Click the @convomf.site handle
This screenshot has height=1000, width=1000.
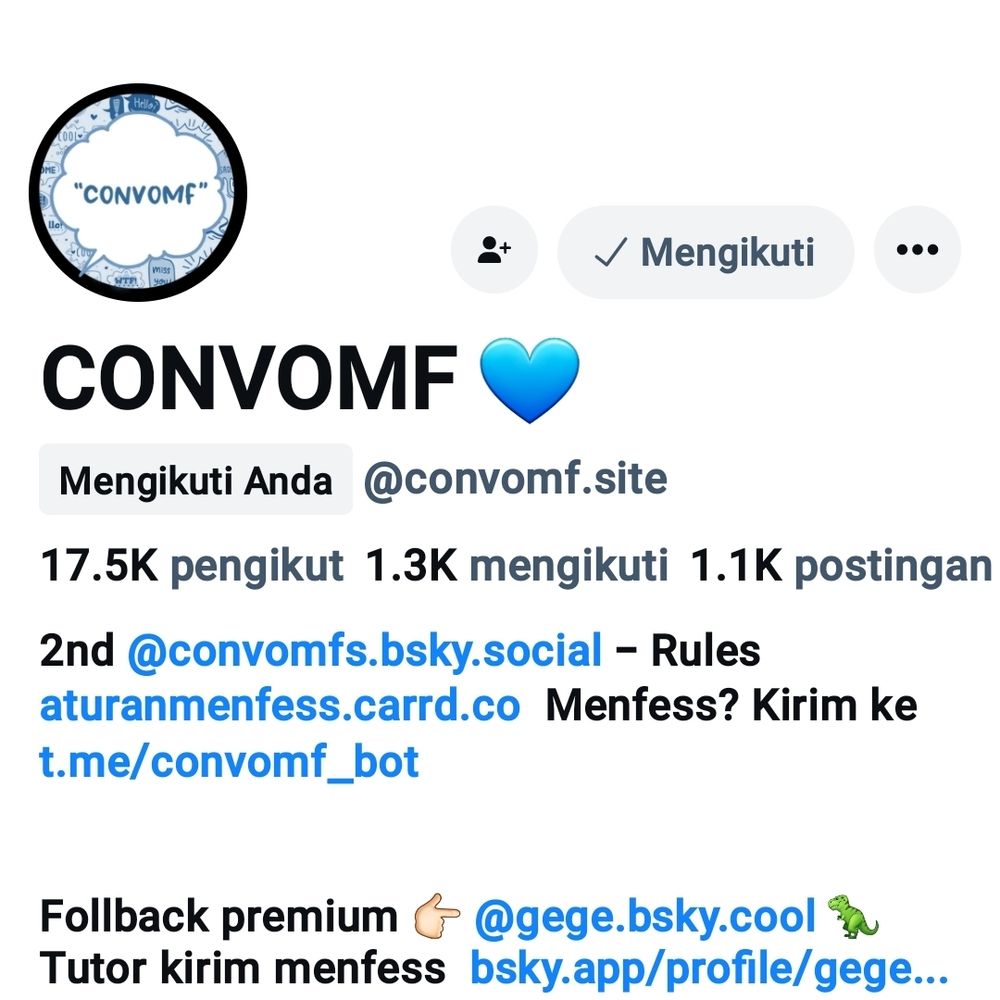pos(515,479)
